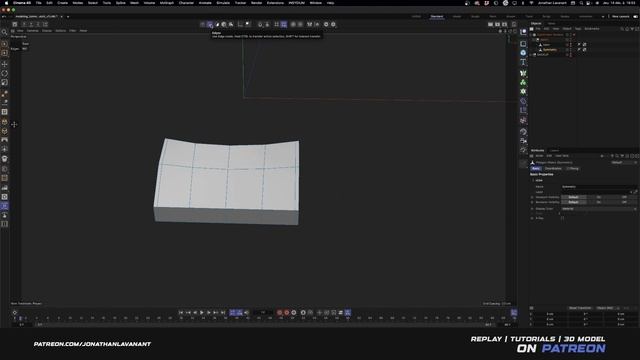Screen dimensions: 640x360
Task: Click the Model mode icon in top toolbar
Action: pos(224,24)
